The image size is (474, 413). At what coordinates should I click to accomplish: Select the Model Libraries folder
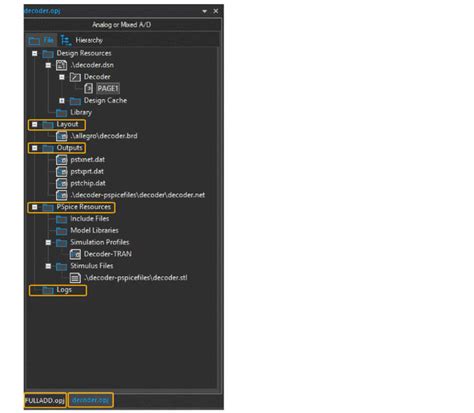click(x=87, y=230)
